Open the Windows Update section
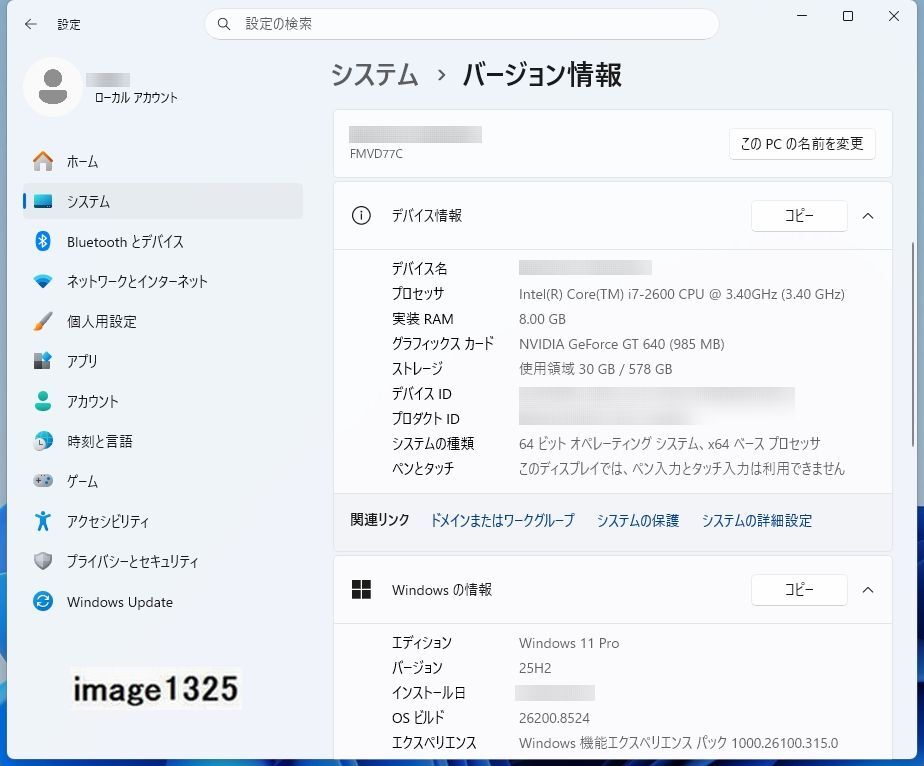Screen dimensions: 924x766 point(163,602)
